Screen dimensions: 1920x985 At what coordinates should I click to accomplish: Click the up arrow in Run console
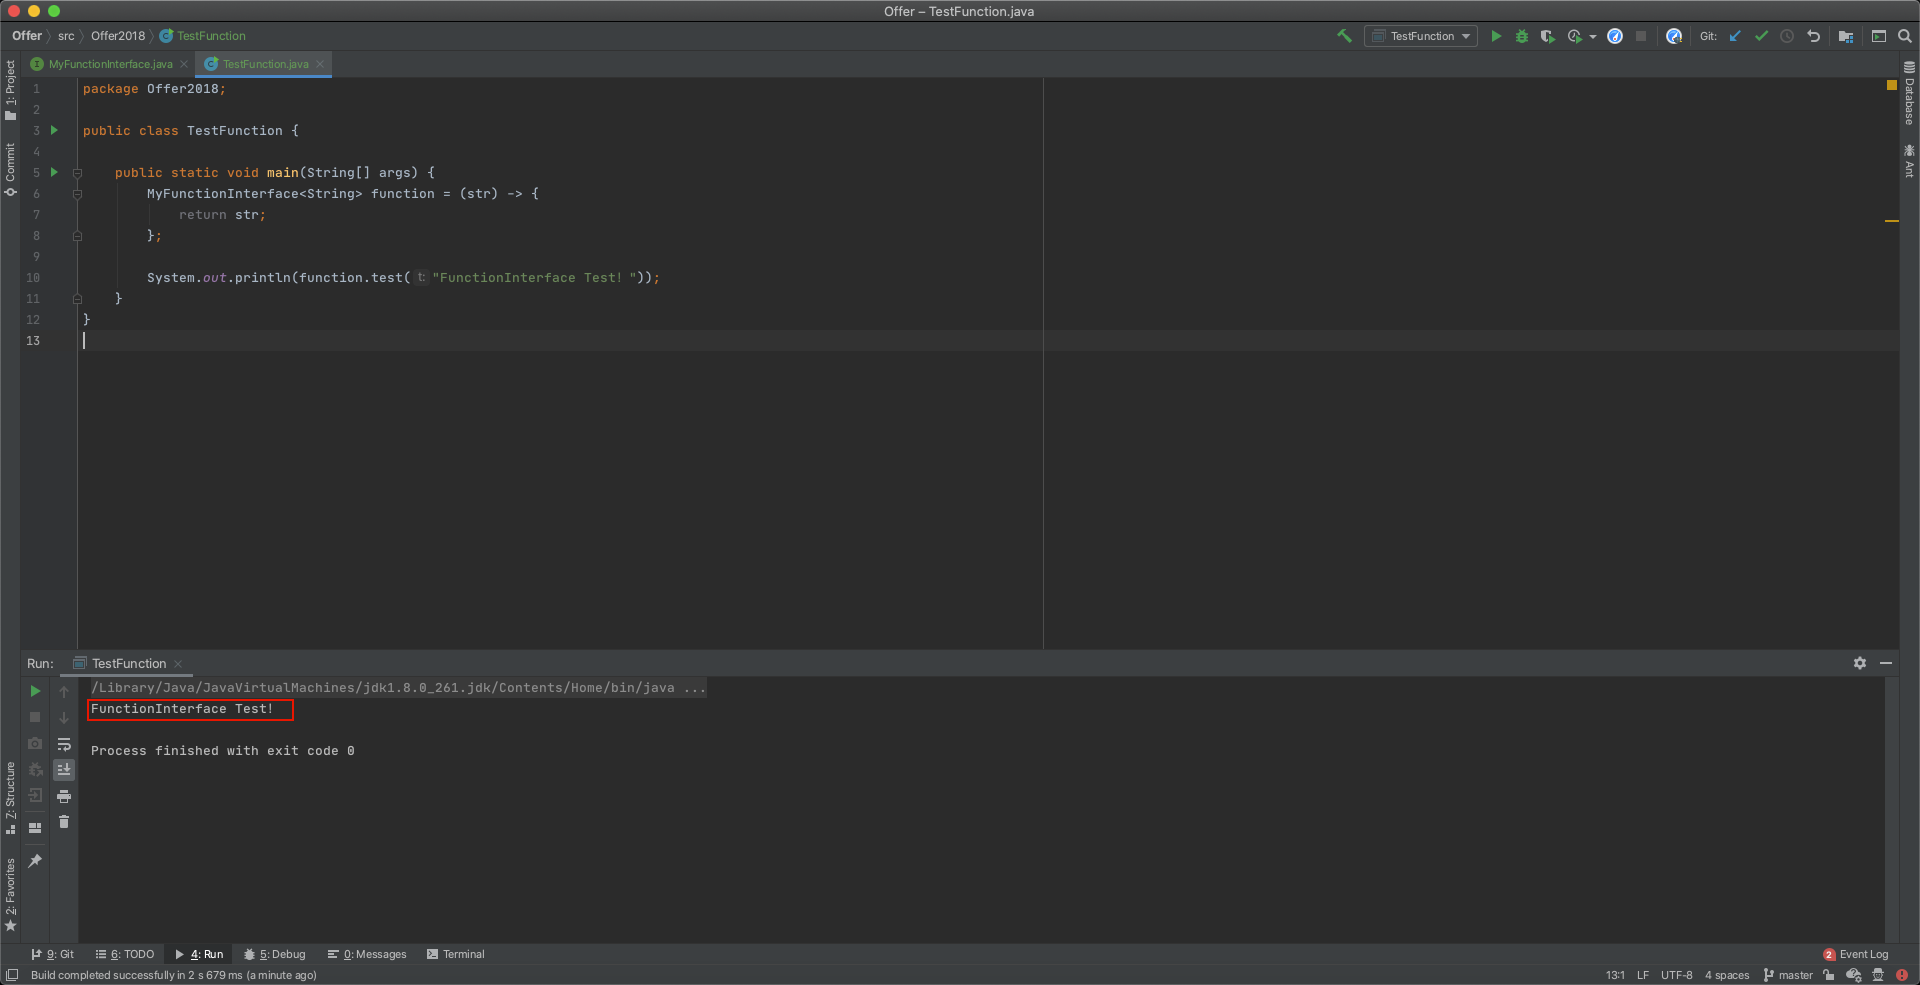[x=64, y=692]
